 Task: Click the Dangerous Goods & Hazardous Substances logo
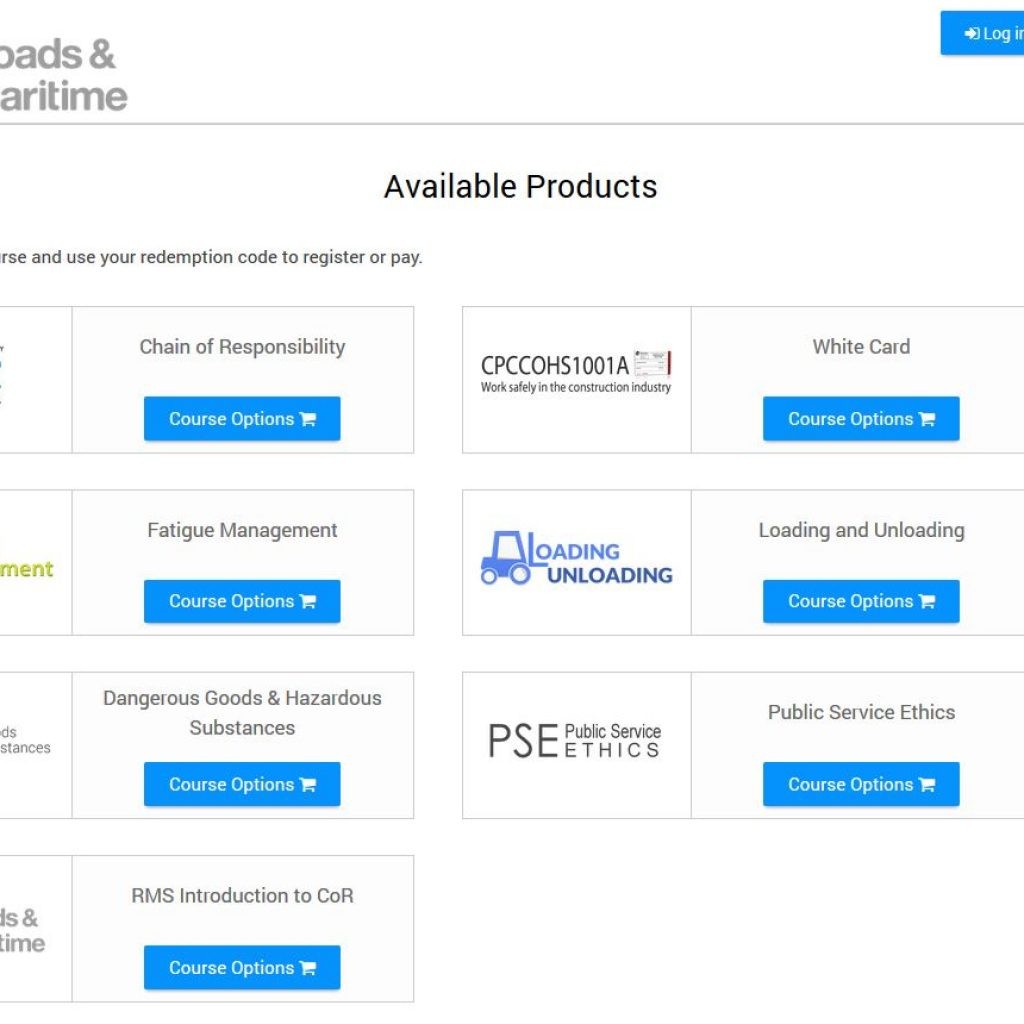click(x=25, y=738)
